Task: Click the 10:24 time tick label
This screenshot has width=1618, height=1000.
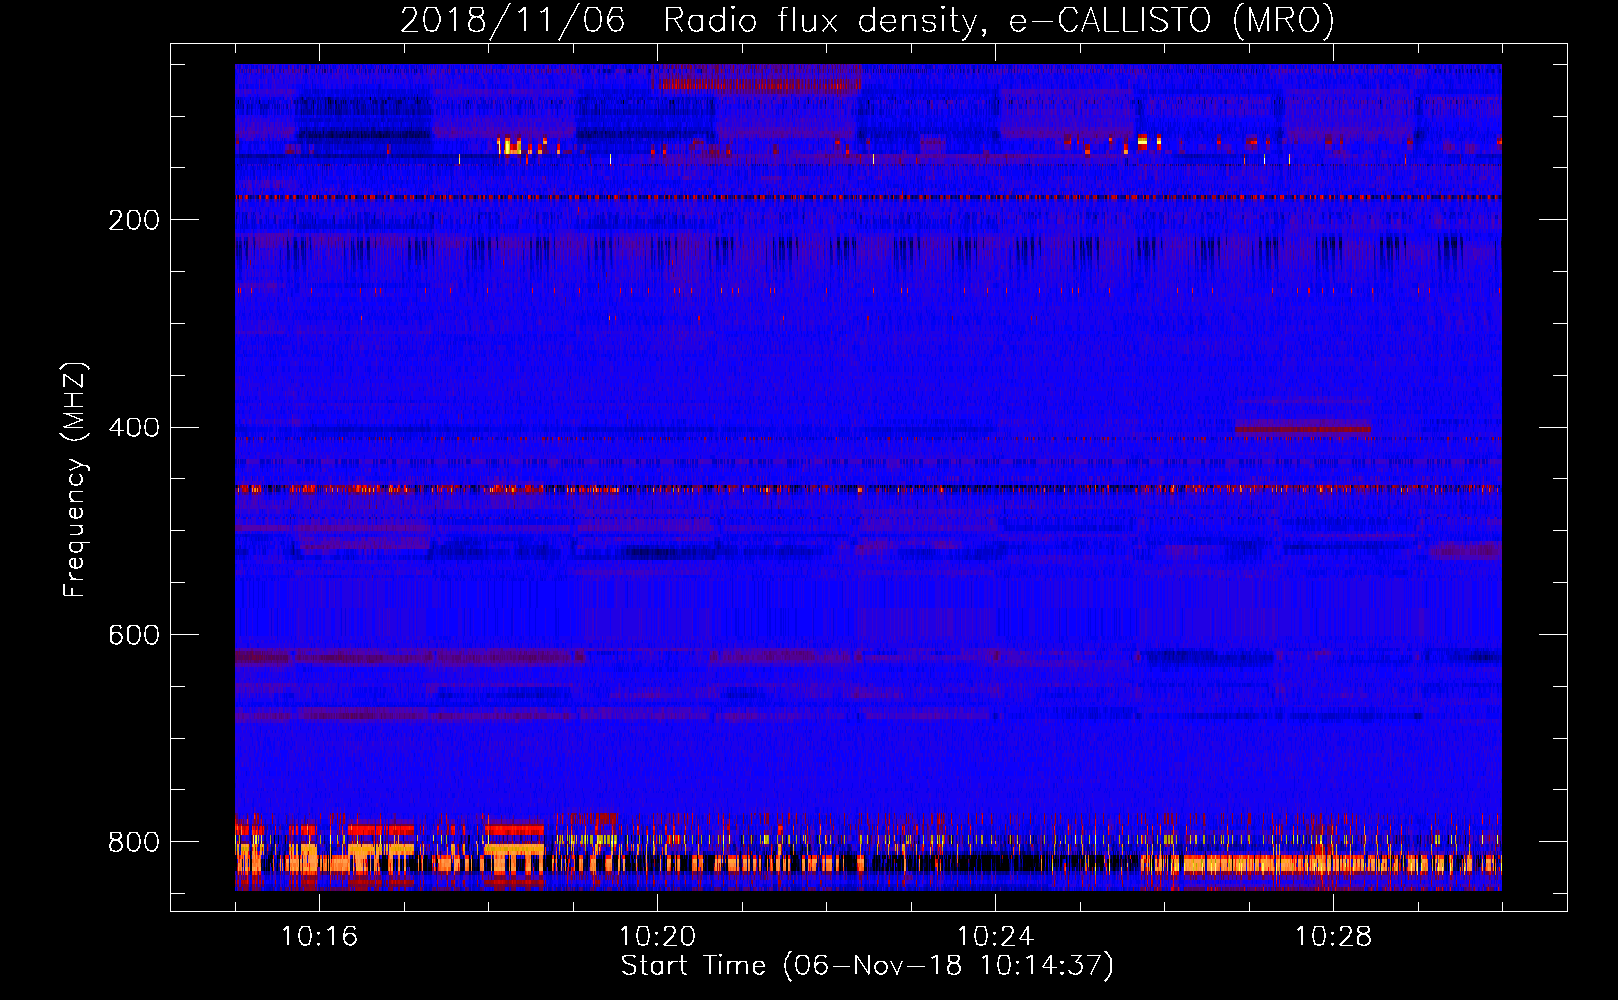Action: [x=996, y=937]
